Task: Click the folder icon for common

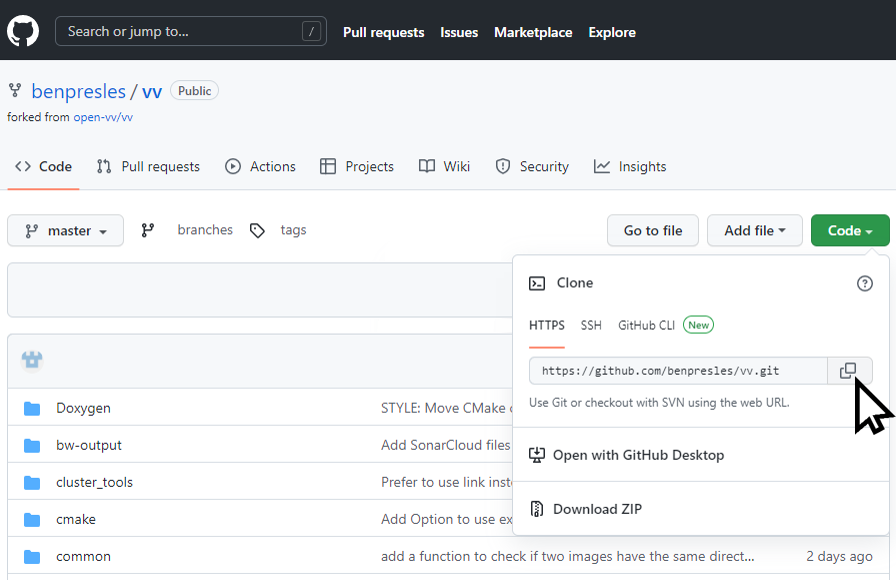Action: 32,557
